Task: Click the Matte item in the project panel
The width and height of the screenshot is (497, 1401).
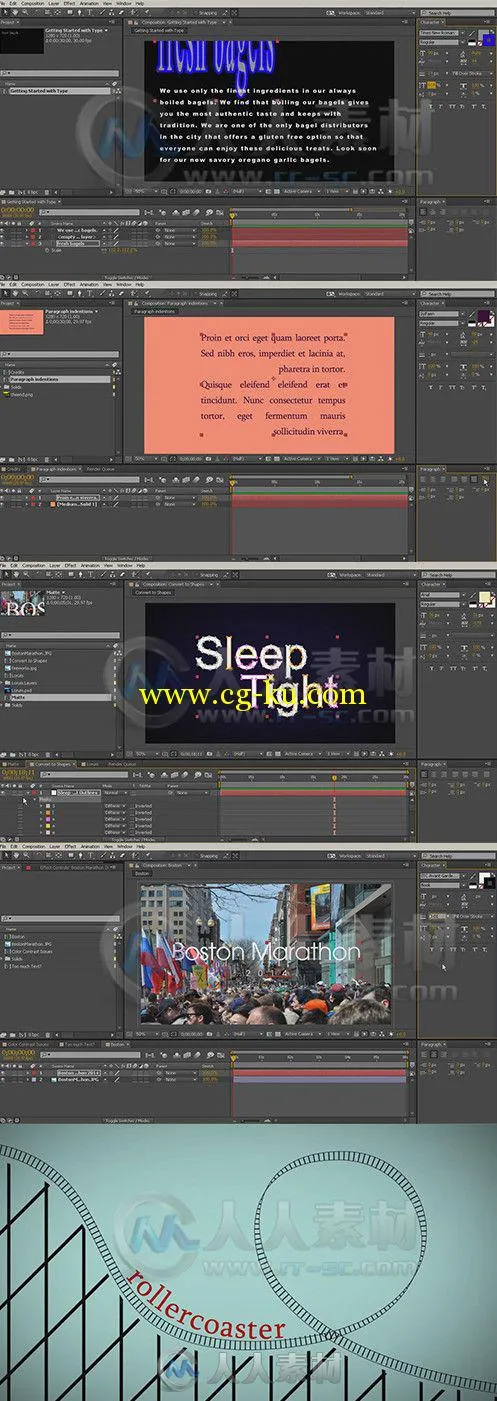Action: pyautogui.click(x=20, y=698)
